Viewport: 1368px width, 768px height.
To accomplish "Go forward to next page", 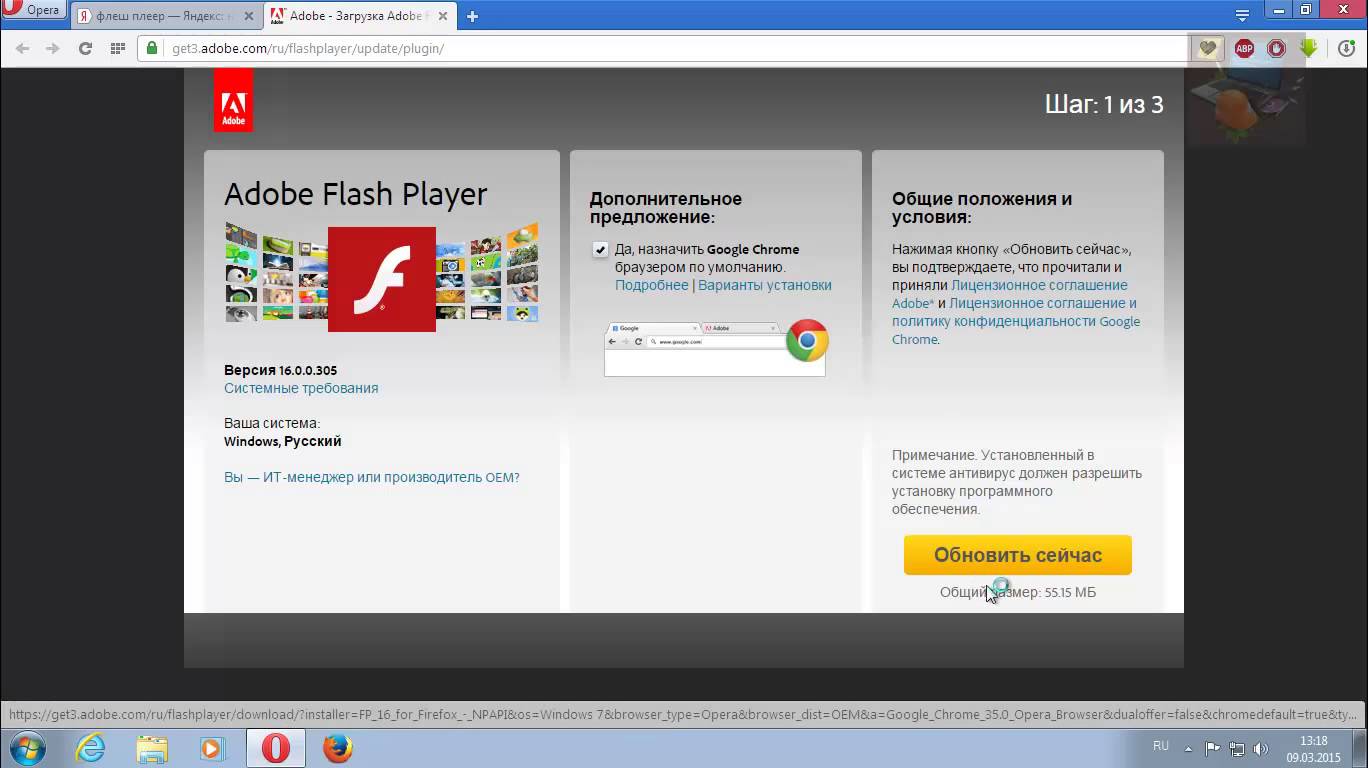I will pos(52,48).
